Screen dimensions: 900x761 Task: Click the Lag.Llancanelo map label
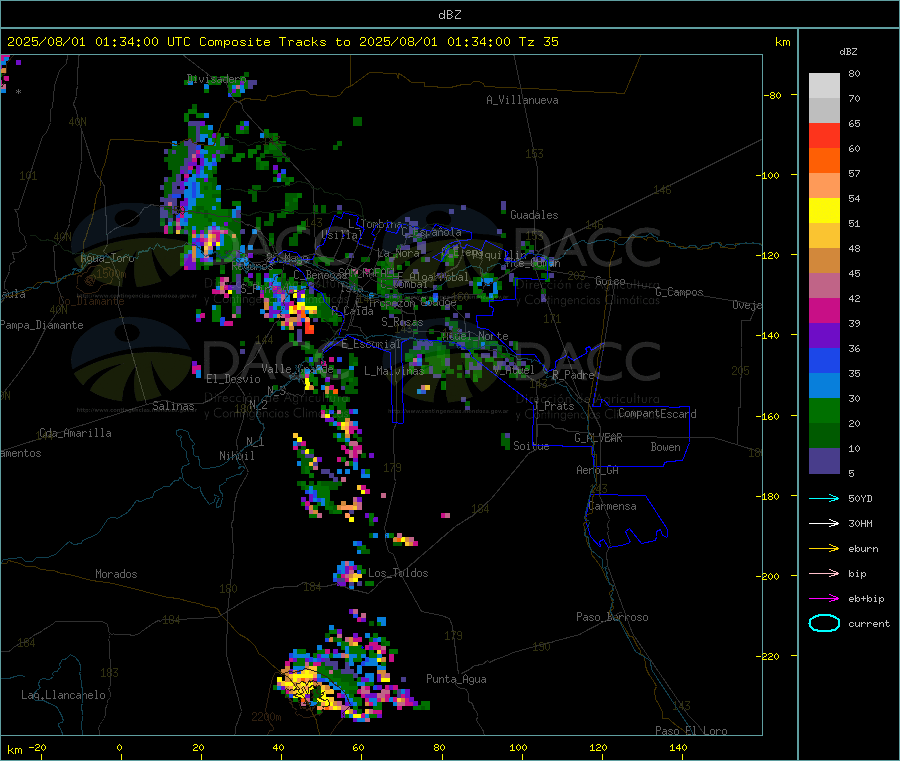63,695
